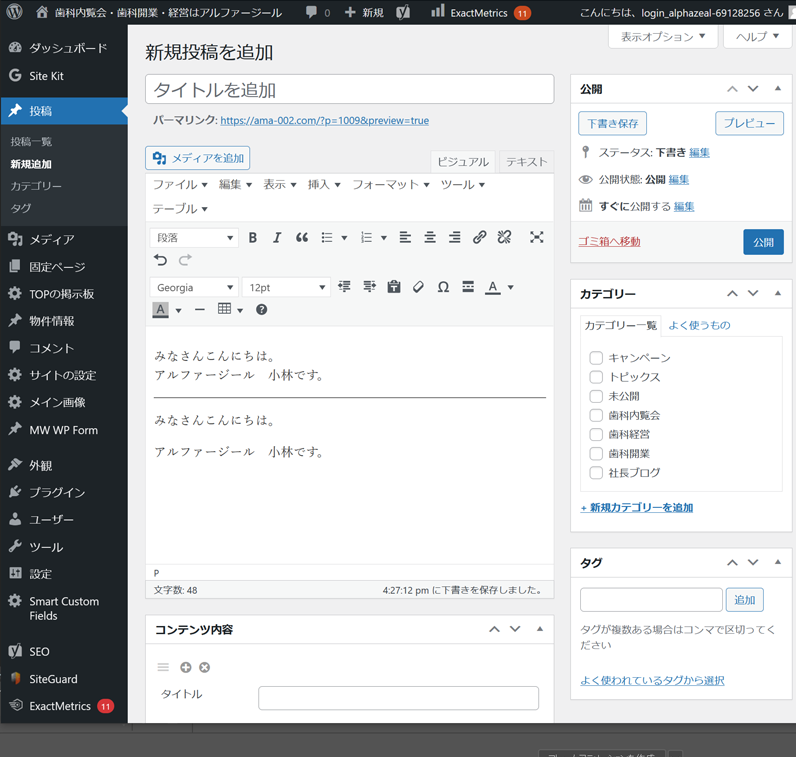Open the 12pt font size dropdown
Viewport: 796px width, 757px height.
(285, 287)
